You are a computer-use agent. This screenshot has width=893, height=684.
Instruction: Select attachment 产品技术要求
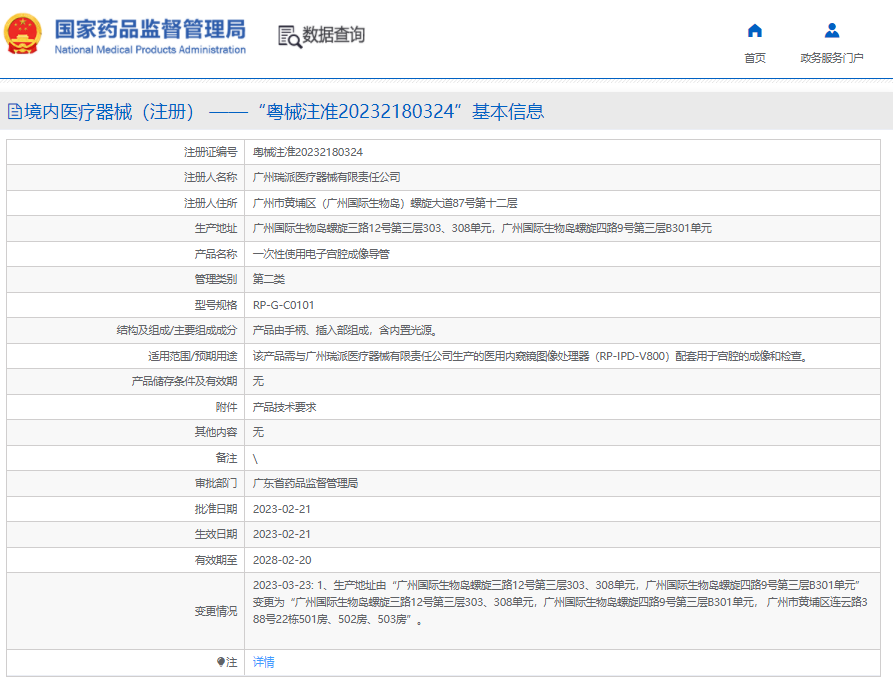tap(285, 407)
